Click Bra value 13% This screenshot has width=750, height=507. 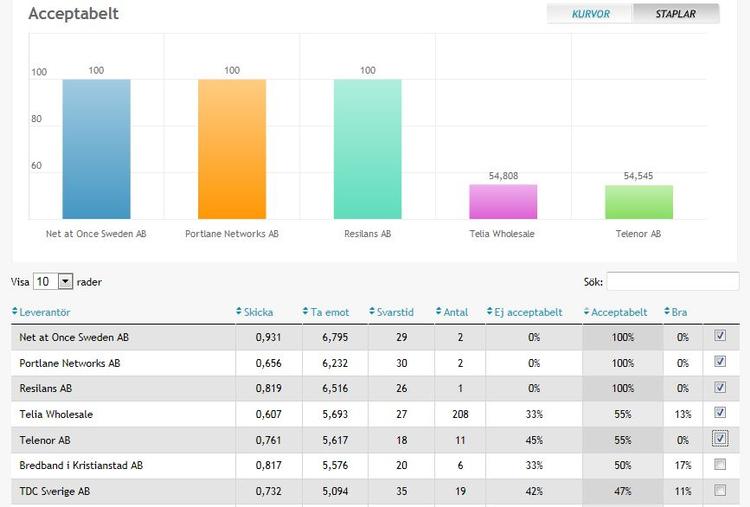(683, 414)
